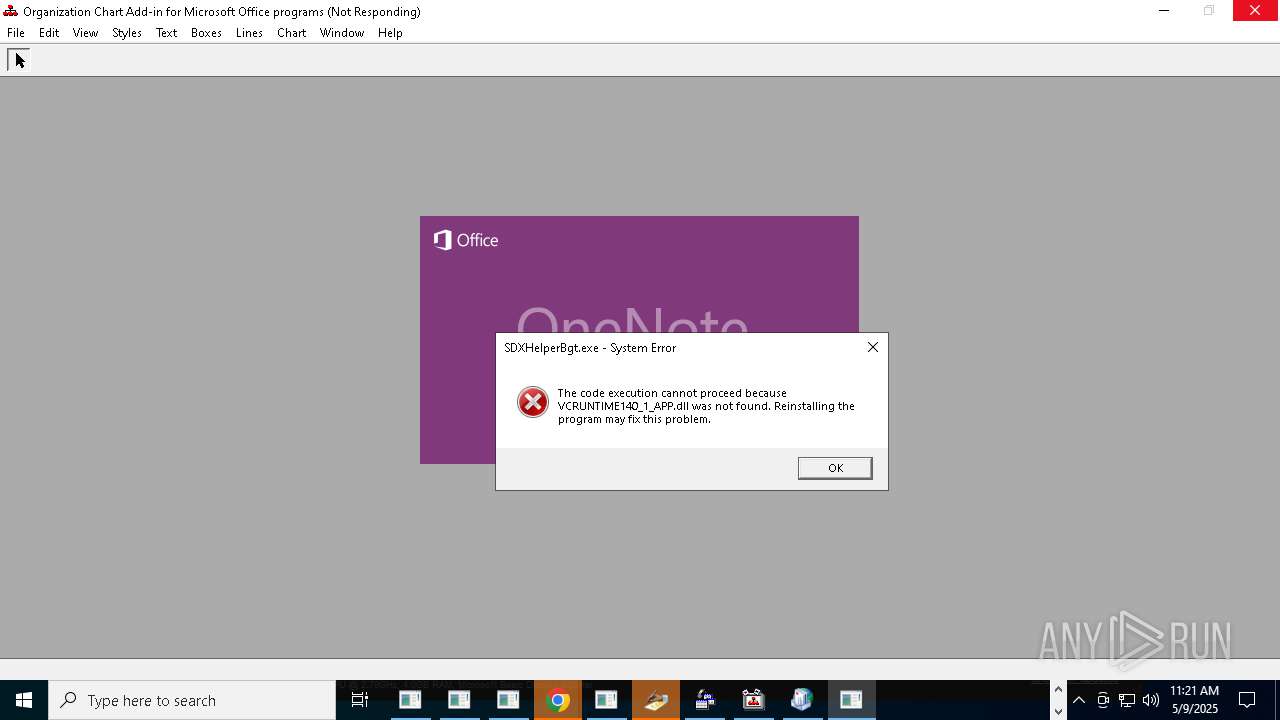Image resolution: width=1280 pixels, height=720 pixels.
Task: Open the network status tray icon
Action: click(x=1127, y=700)
